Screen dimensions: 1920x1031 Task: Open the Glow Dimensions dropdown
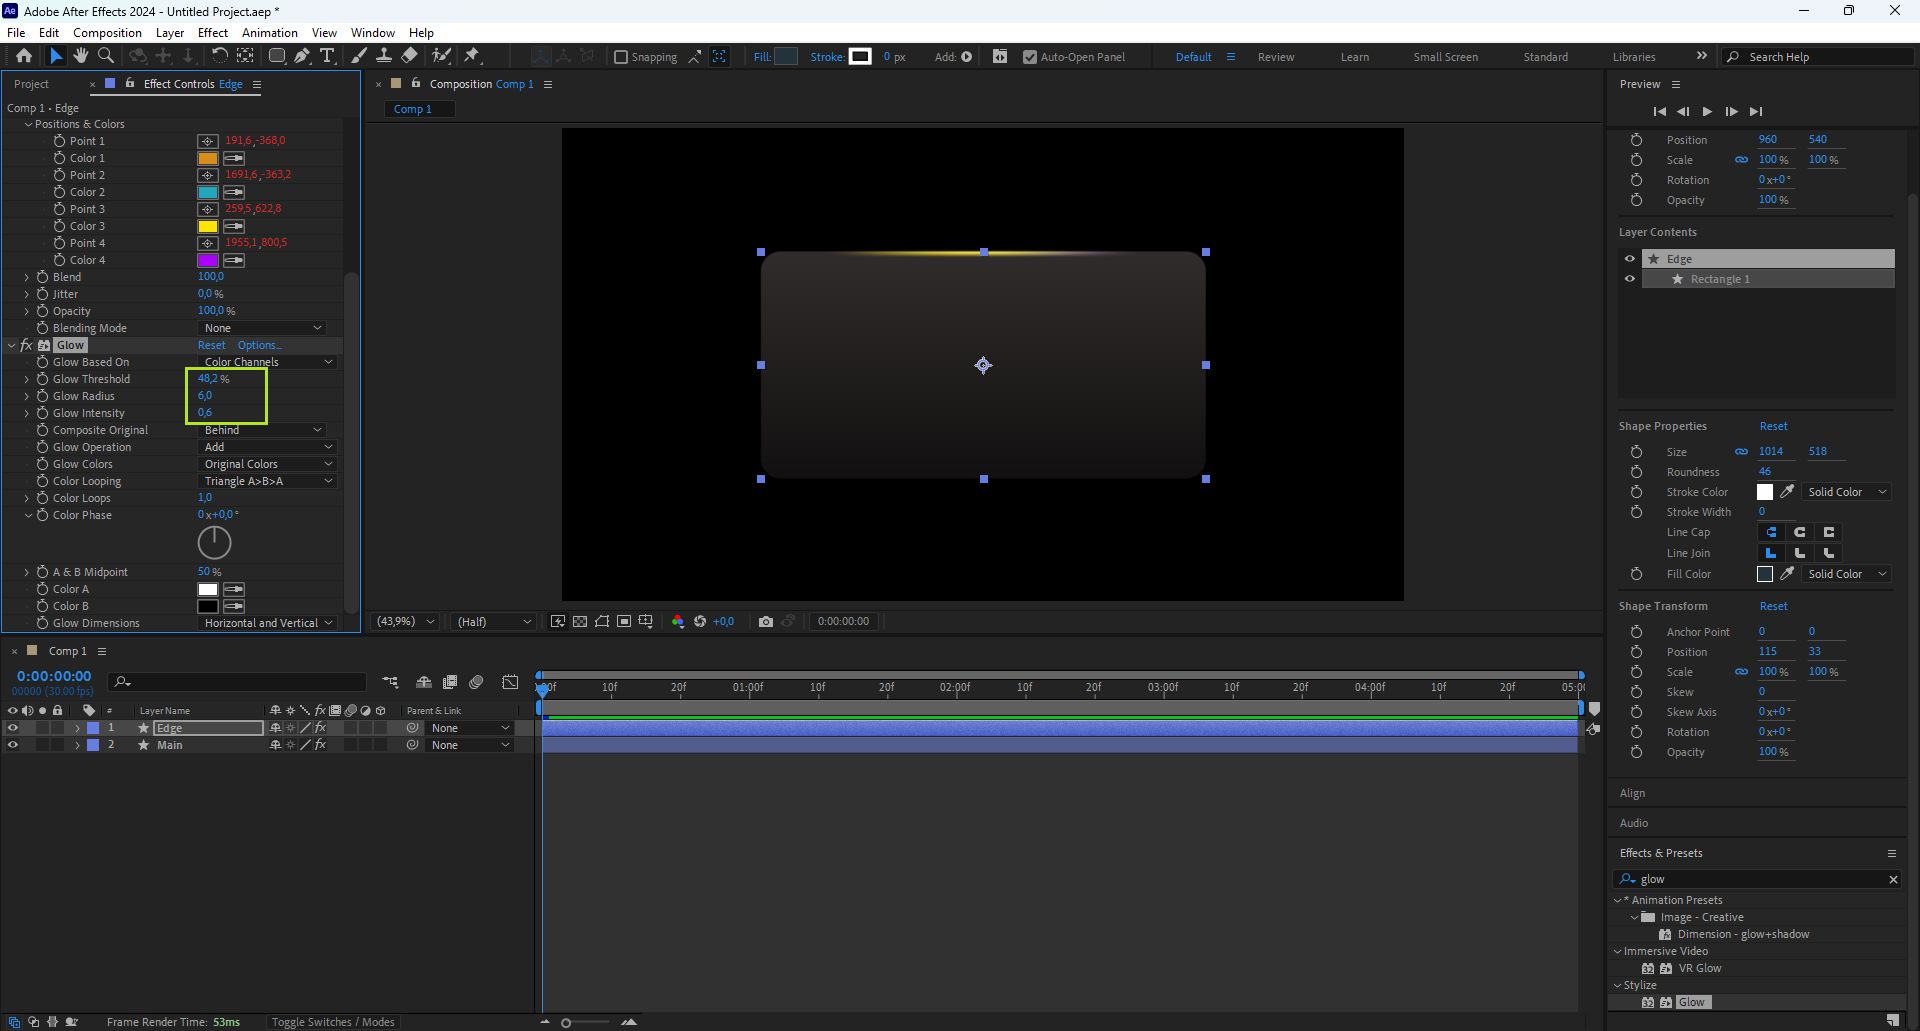267,623
